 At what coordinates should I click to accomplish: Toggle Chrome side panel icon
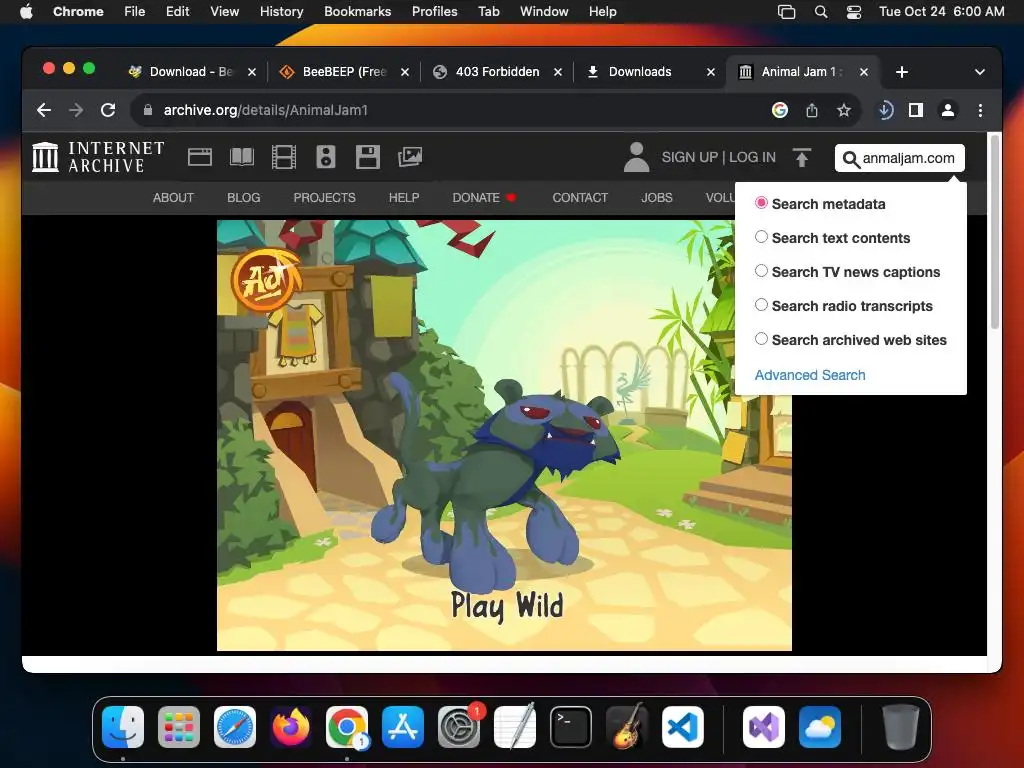click(916, 110)
